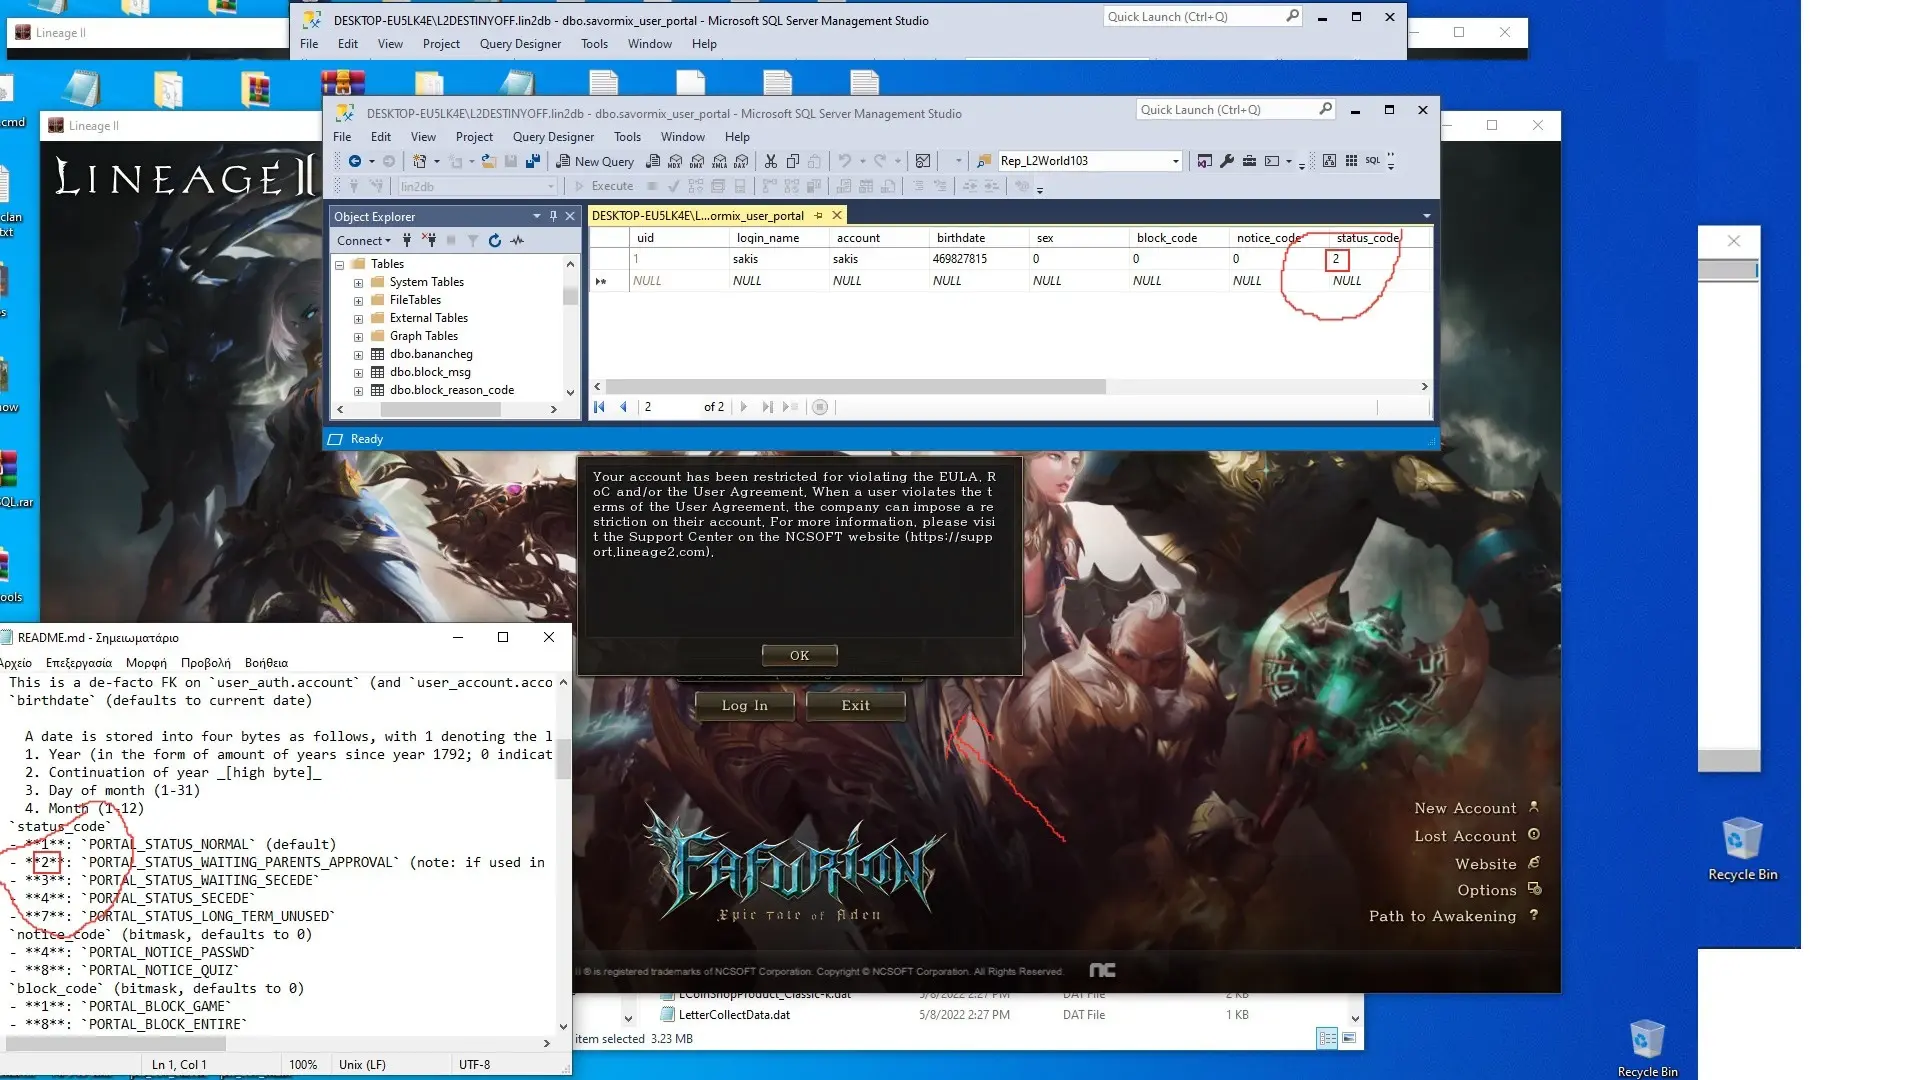
Task: Click the Refresh icon in Object Explorer
Action: pyautogui.click(x=495, y=240)
